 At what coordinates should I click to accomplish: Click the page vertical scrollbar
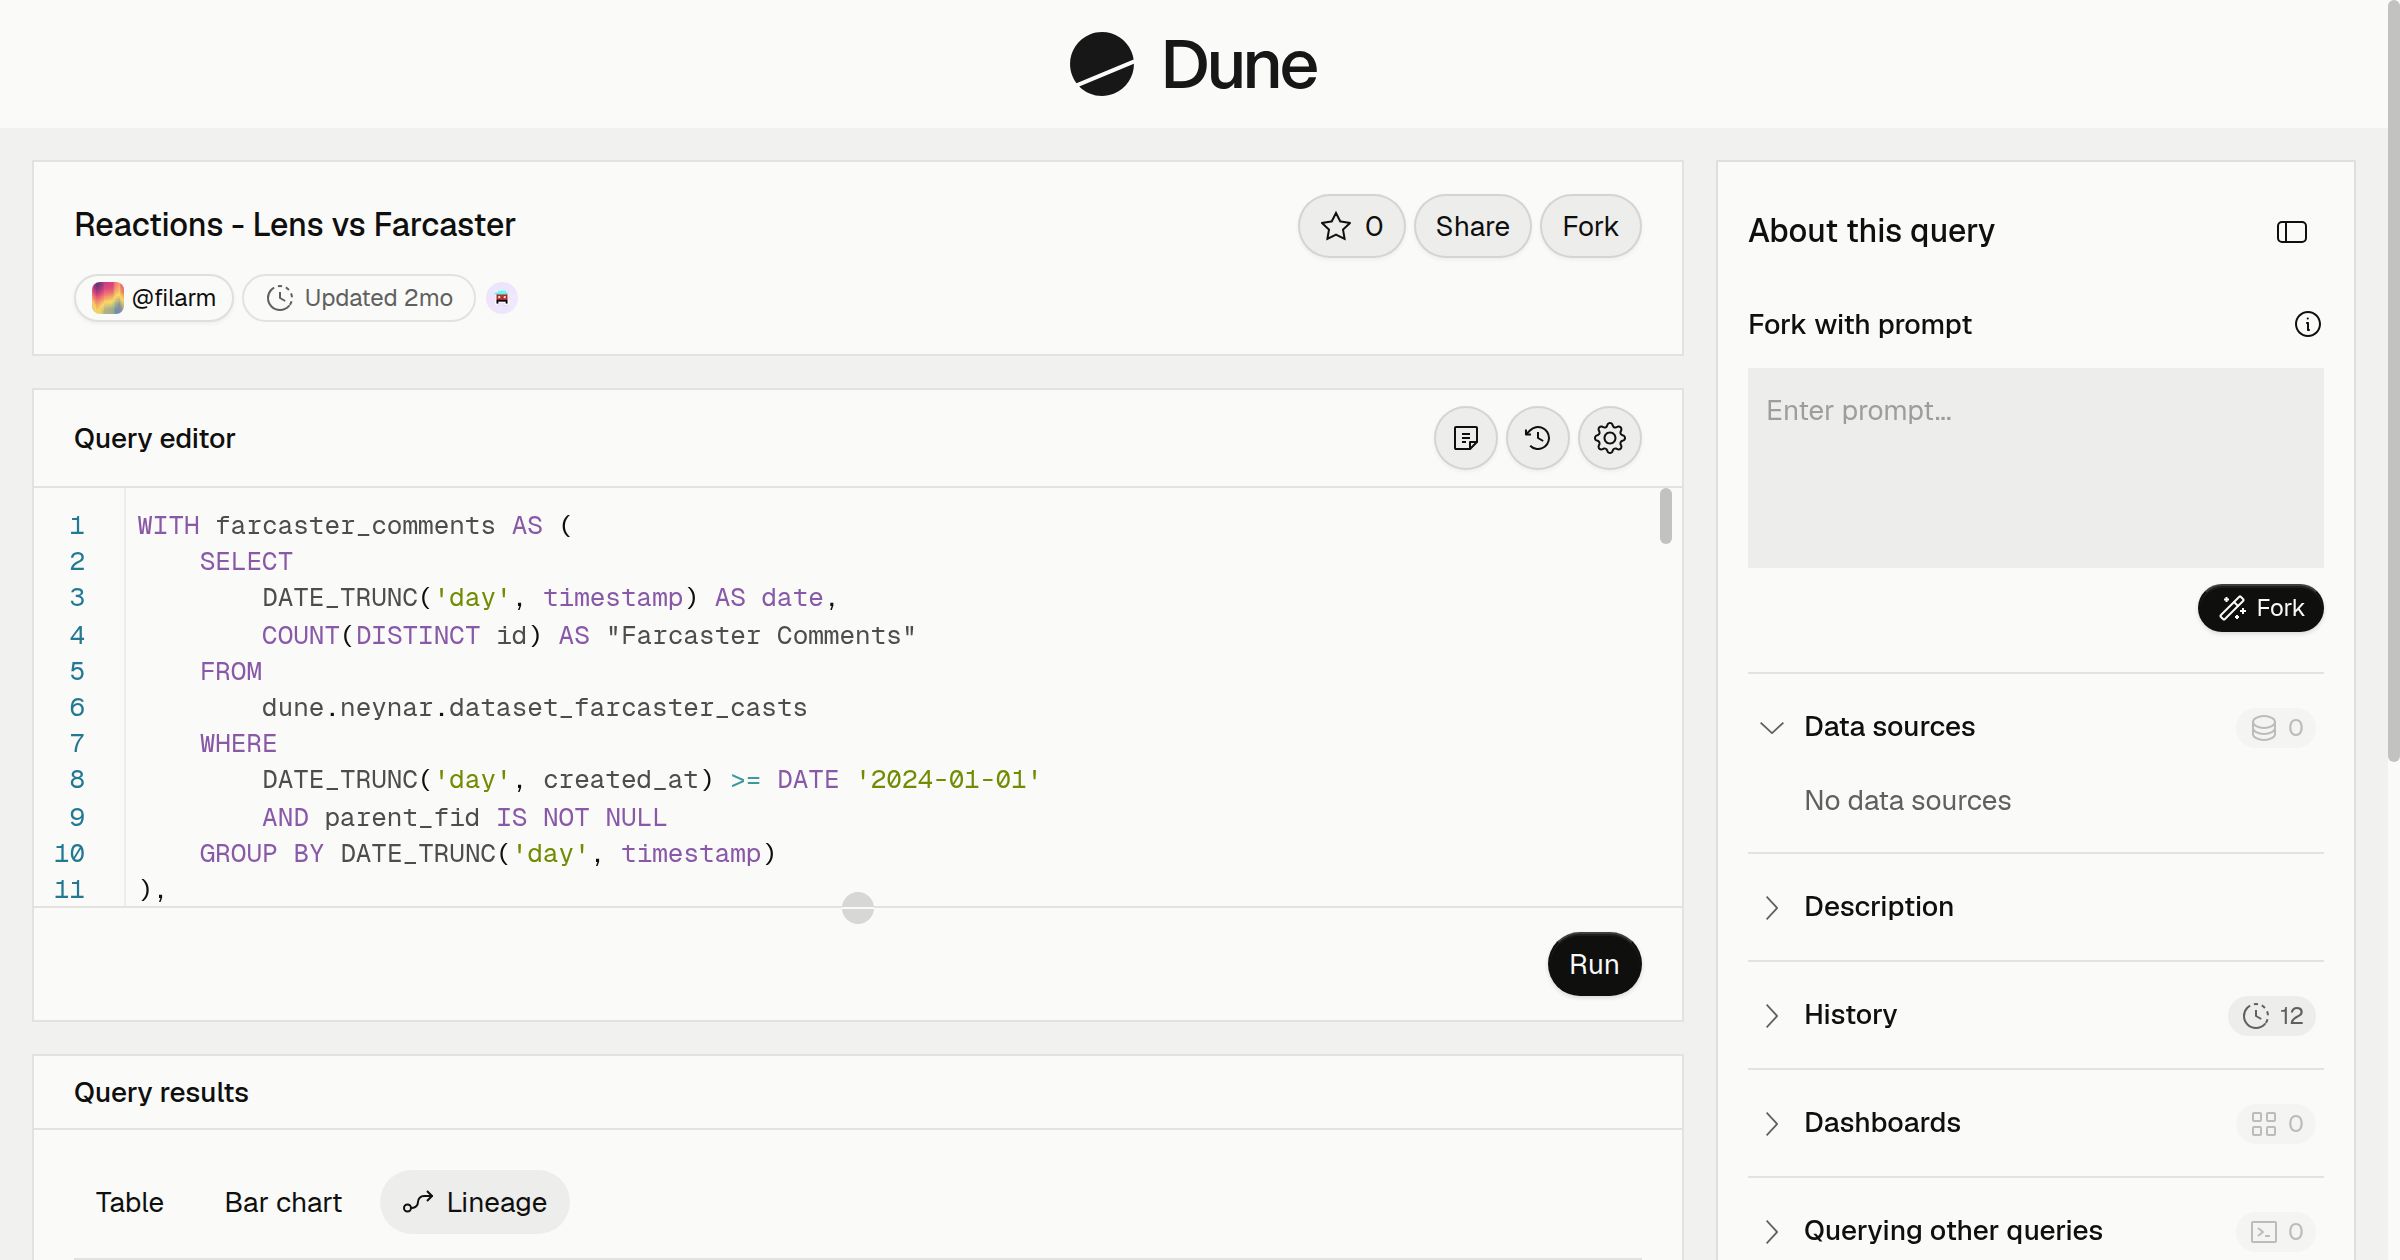(x=2393, y=380)
